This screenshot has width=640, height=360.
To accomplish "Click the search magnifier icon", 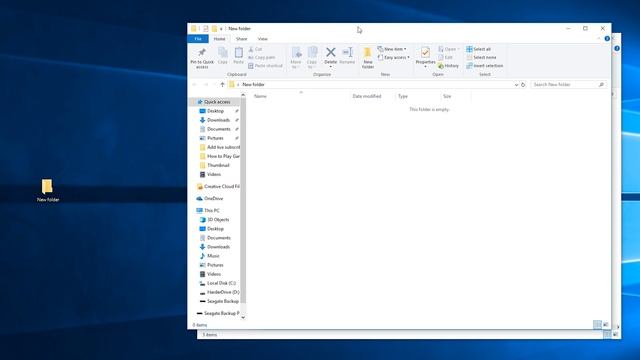I will click(601, 84).
